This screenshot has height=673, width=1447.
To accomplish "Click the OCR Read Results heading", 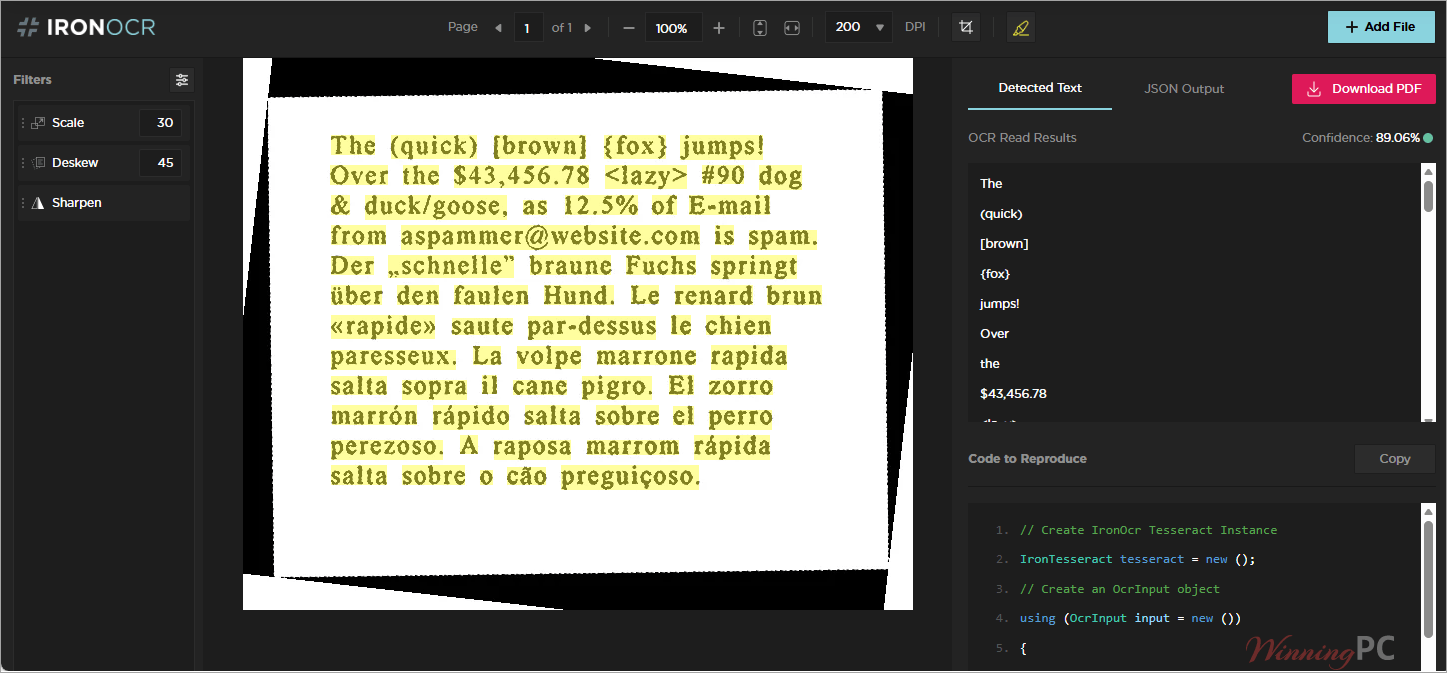I will (x=1022, y=138).
